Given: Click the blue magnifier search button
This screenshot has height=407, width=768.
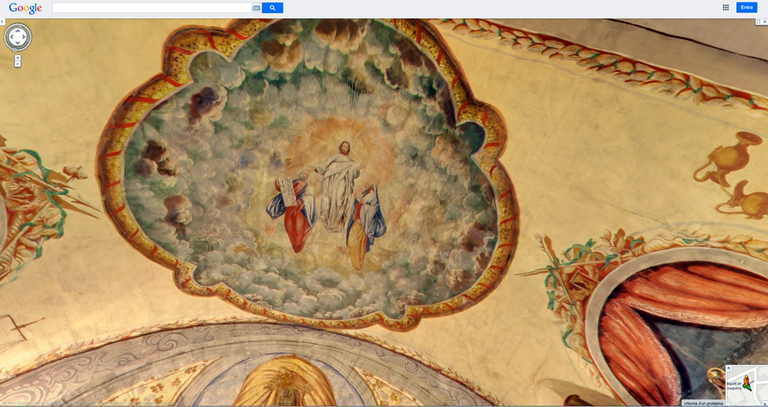Looking at the screenshot, I should [x=272, y=8].
